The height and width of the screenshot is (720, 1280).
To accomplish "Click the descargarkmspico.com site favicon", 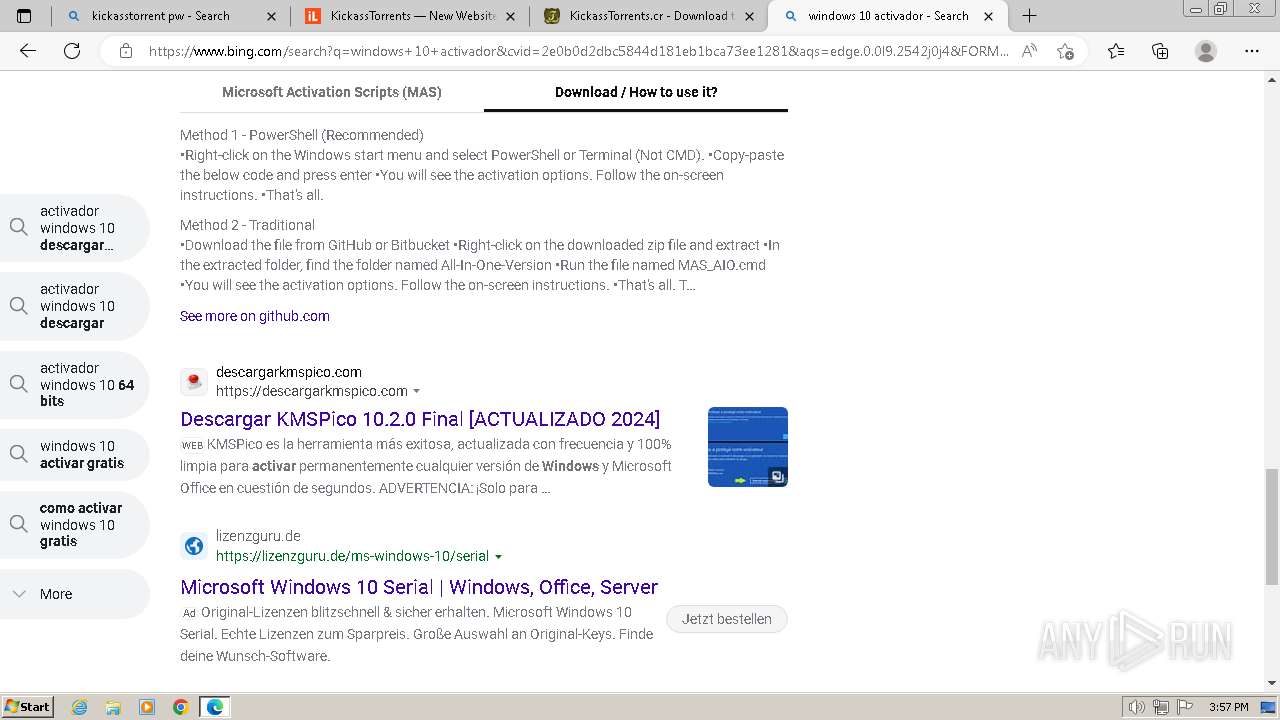I will coord(194,381).
